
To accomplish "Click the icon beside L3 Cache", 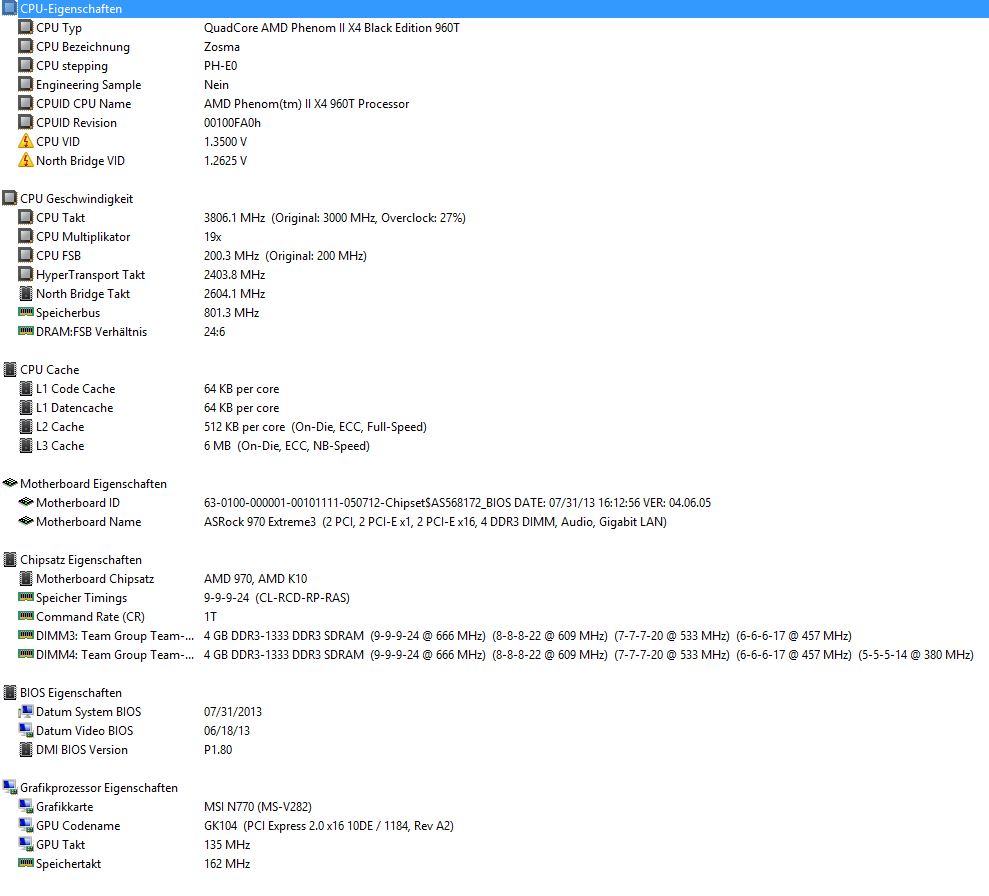I will [25, 445].
